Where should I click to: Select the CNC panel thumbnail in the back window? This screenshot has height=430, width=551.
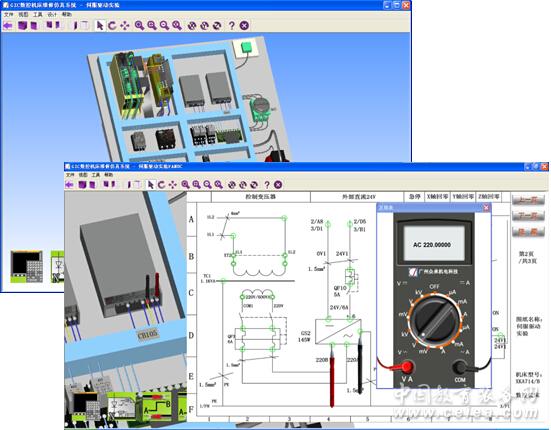click(27, 267)
